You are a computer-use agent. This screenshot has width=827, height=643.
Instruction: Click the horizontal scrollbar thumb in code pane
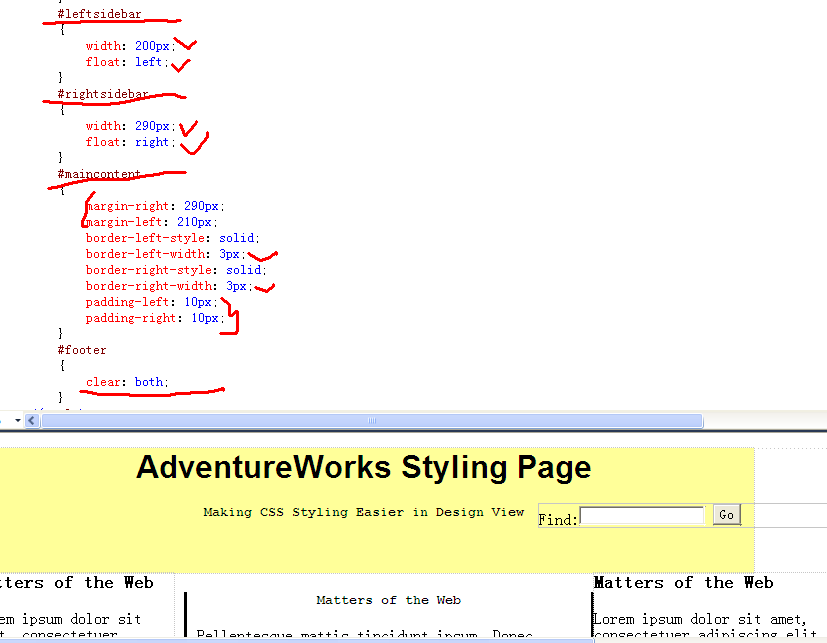[x=370, y=421]
